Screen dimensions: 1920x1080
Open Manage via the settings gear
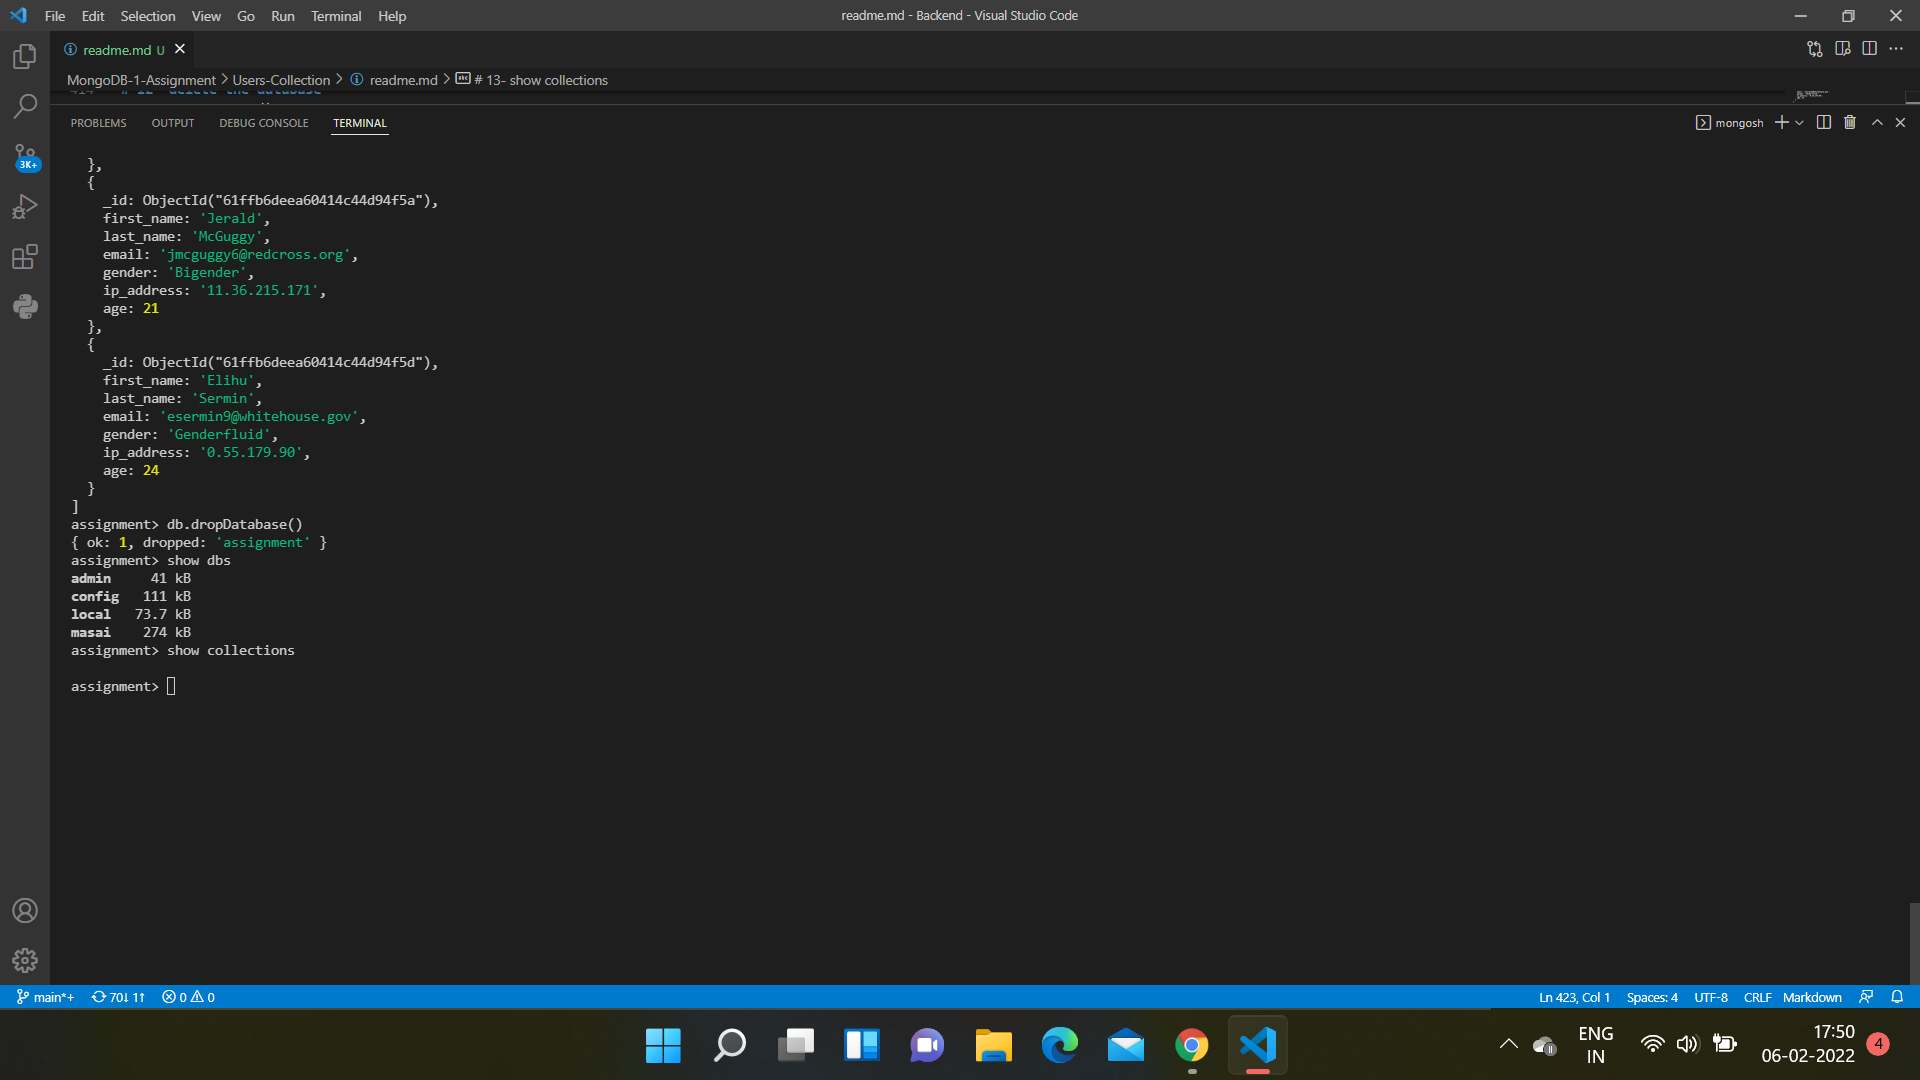[x=25, y=960]
